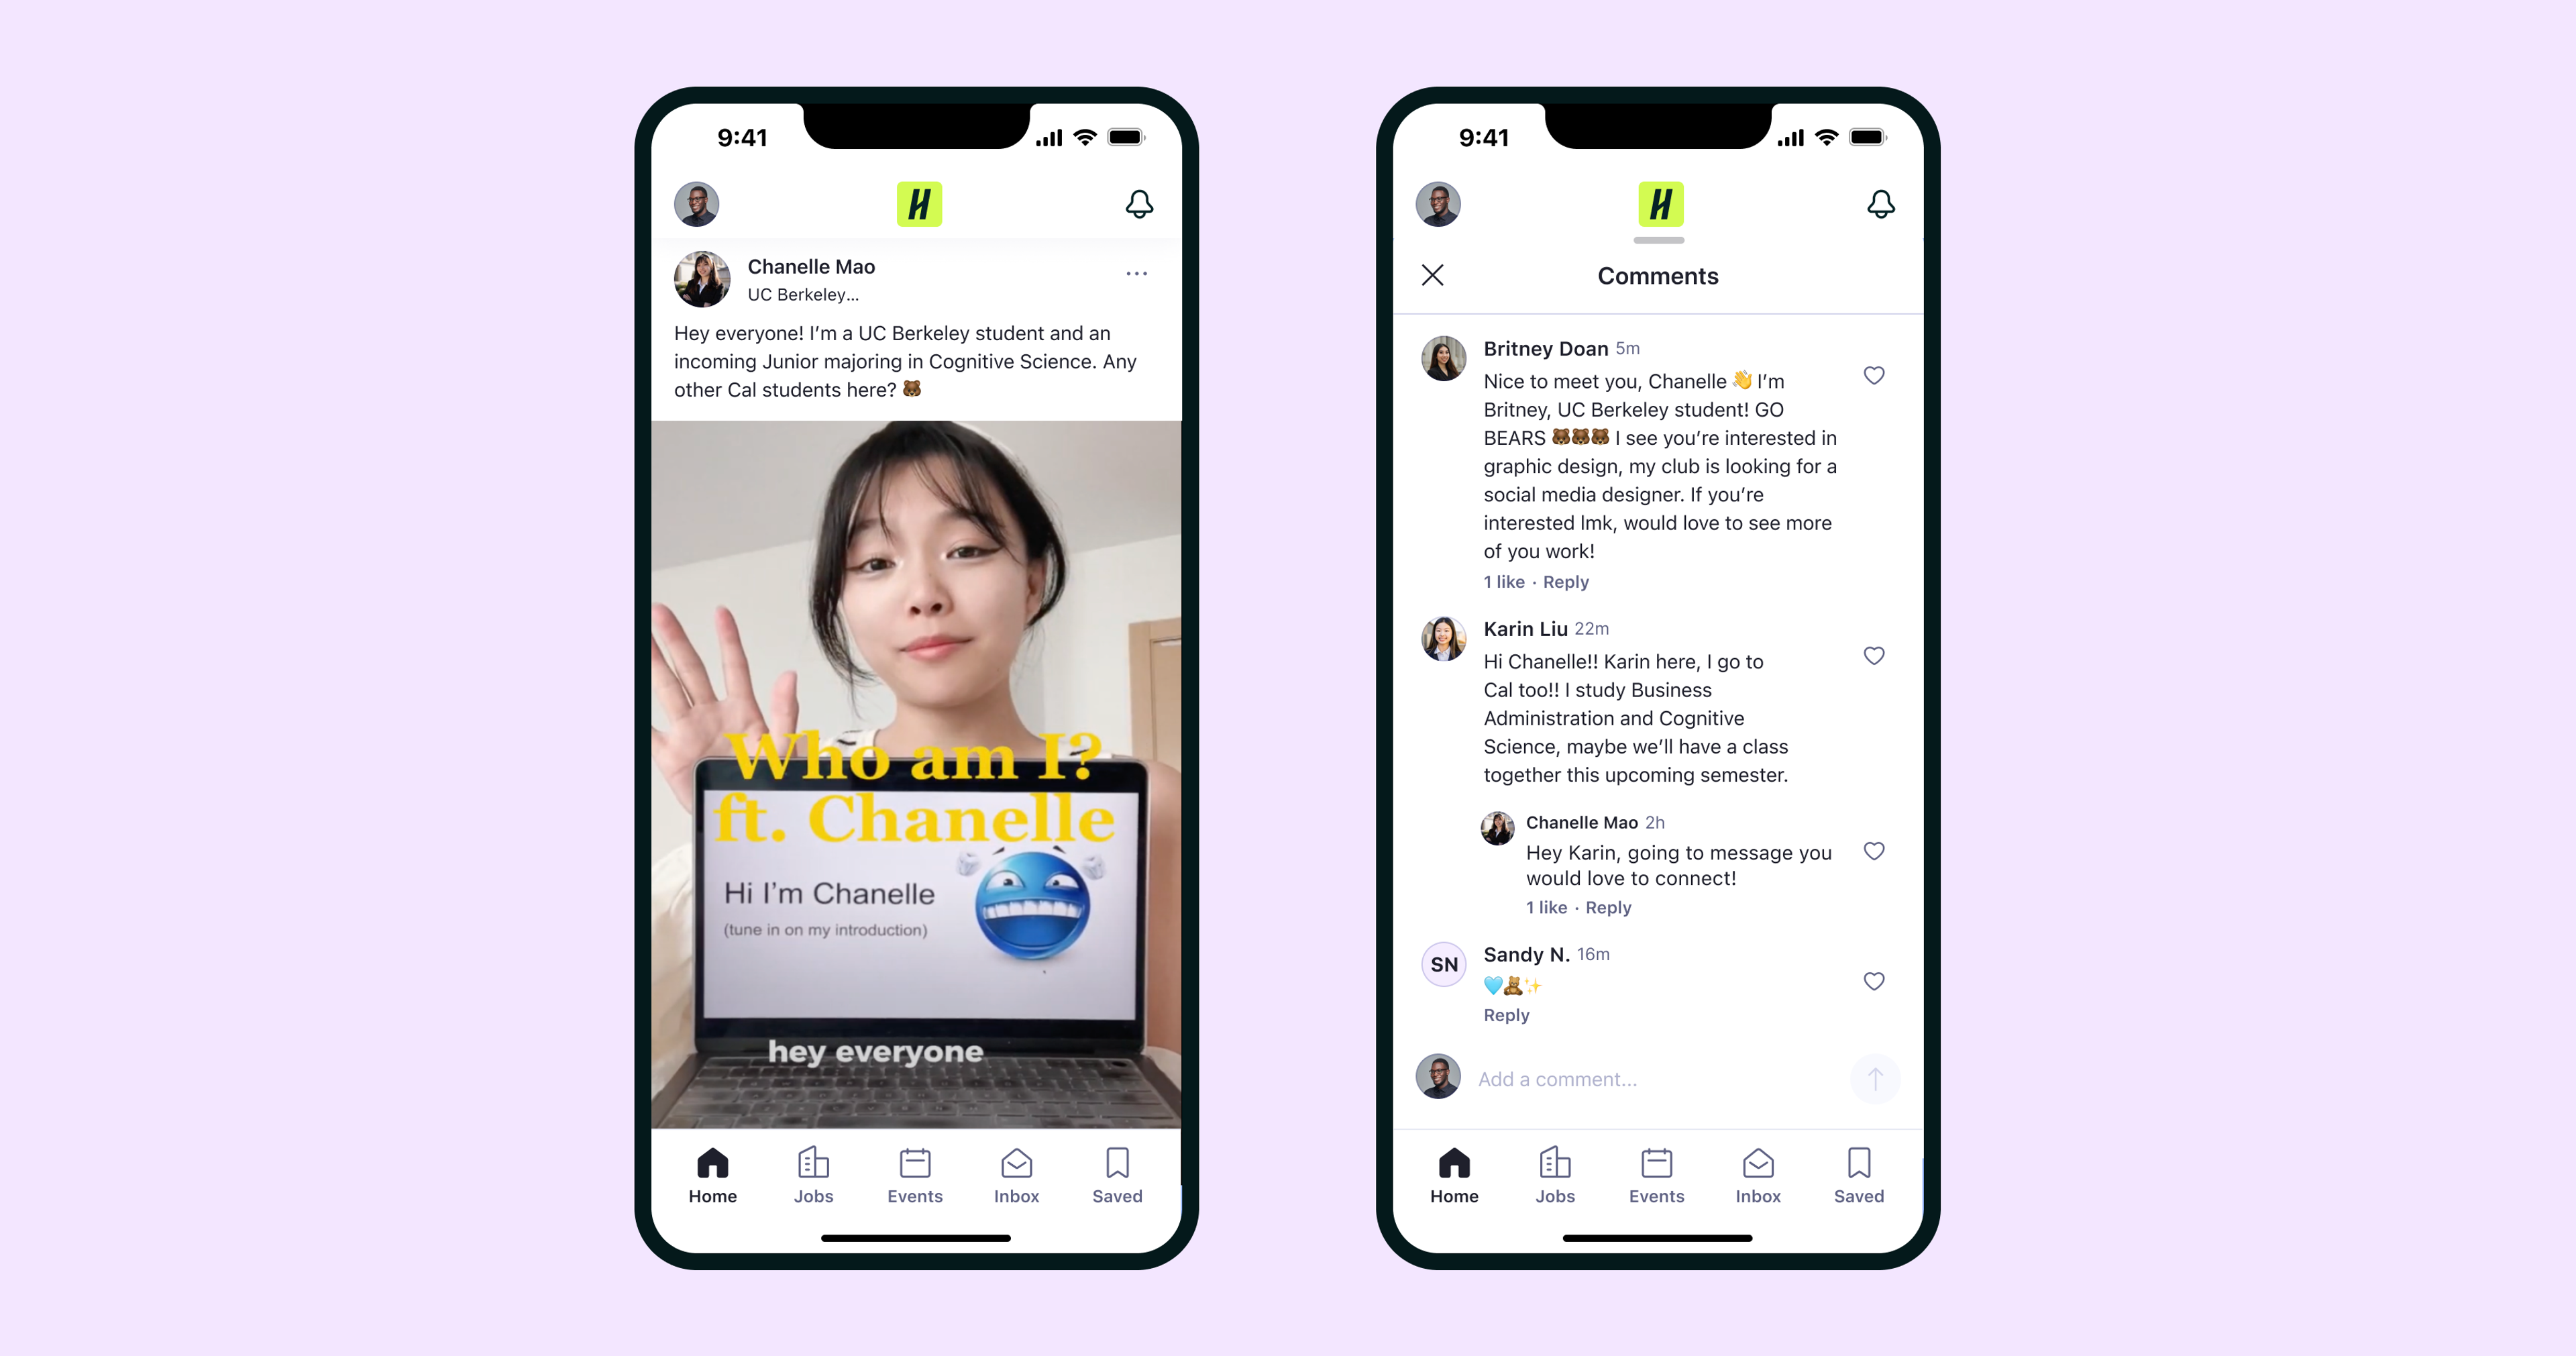
Task: Tap Reply under Sandy N.'s comment
Action: coord(1506,1015)
